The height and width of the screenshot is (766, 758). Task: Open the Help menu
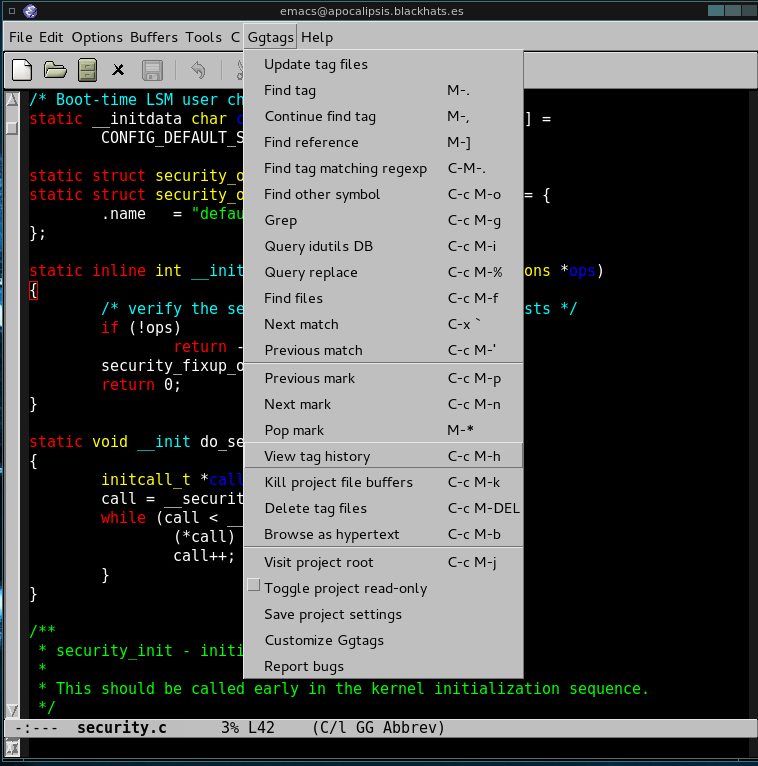click(316, 38)
